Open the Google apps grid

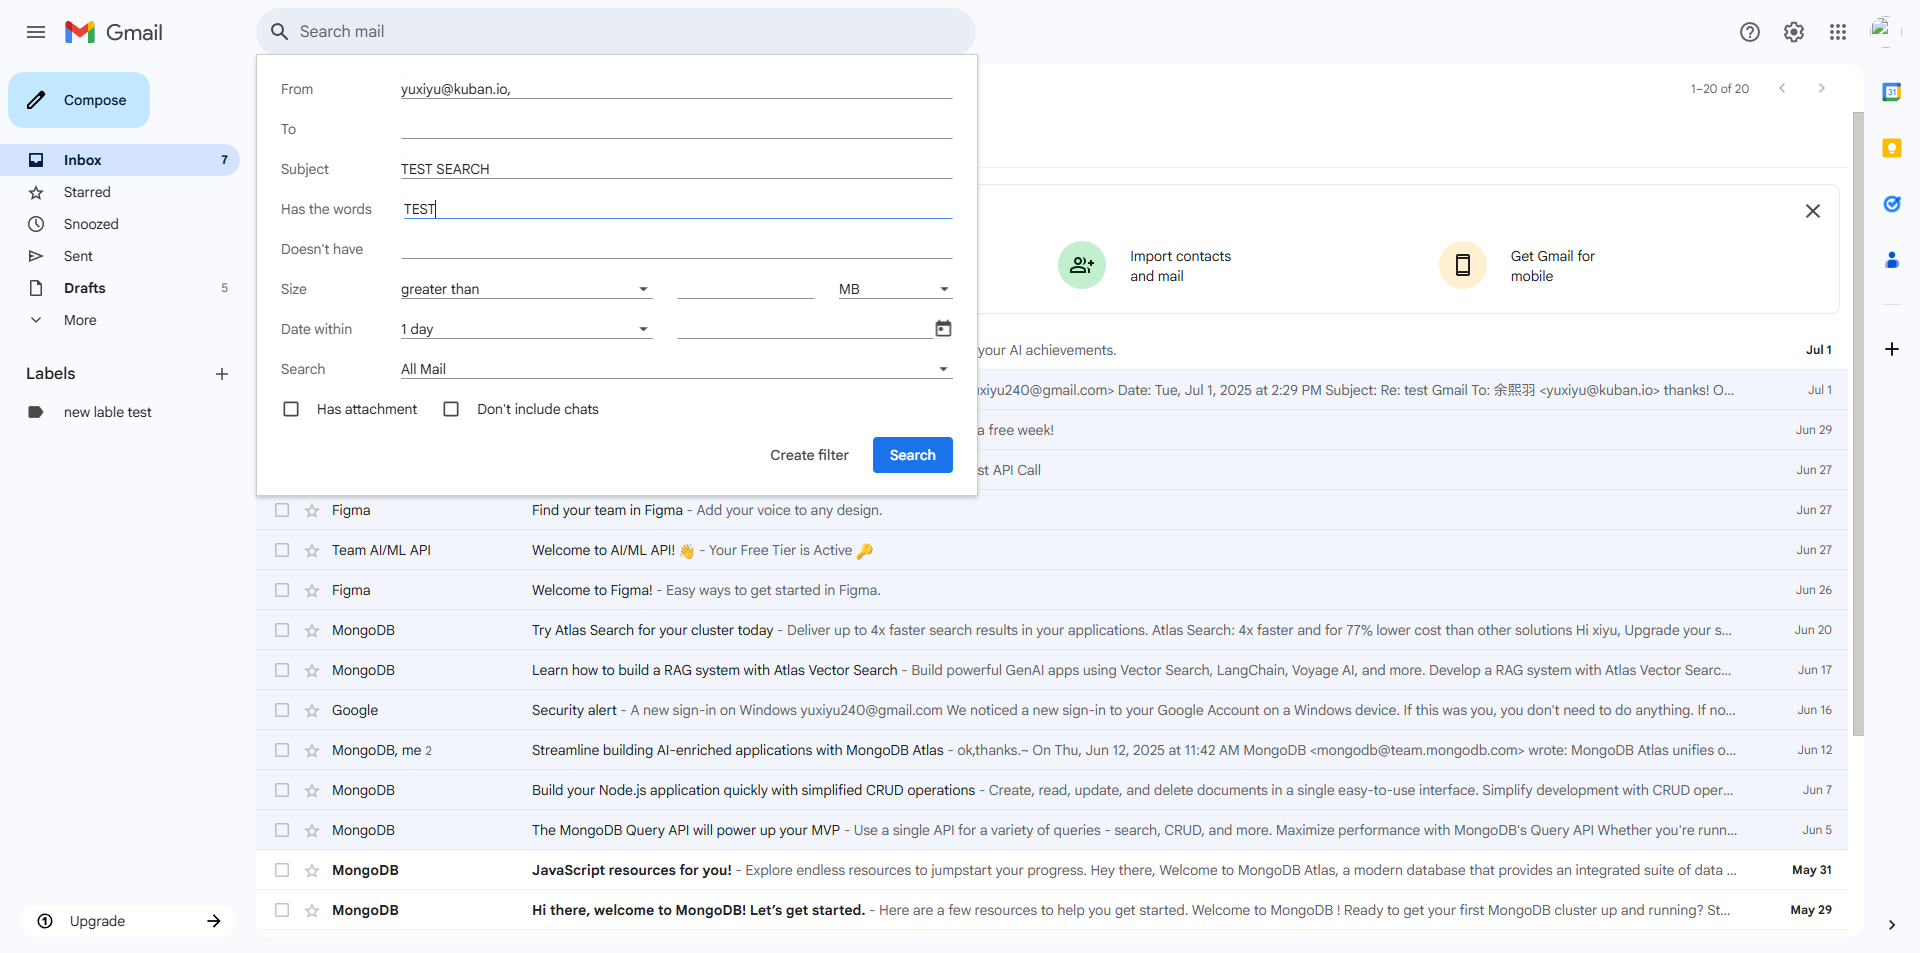[x=1838, y=32]
